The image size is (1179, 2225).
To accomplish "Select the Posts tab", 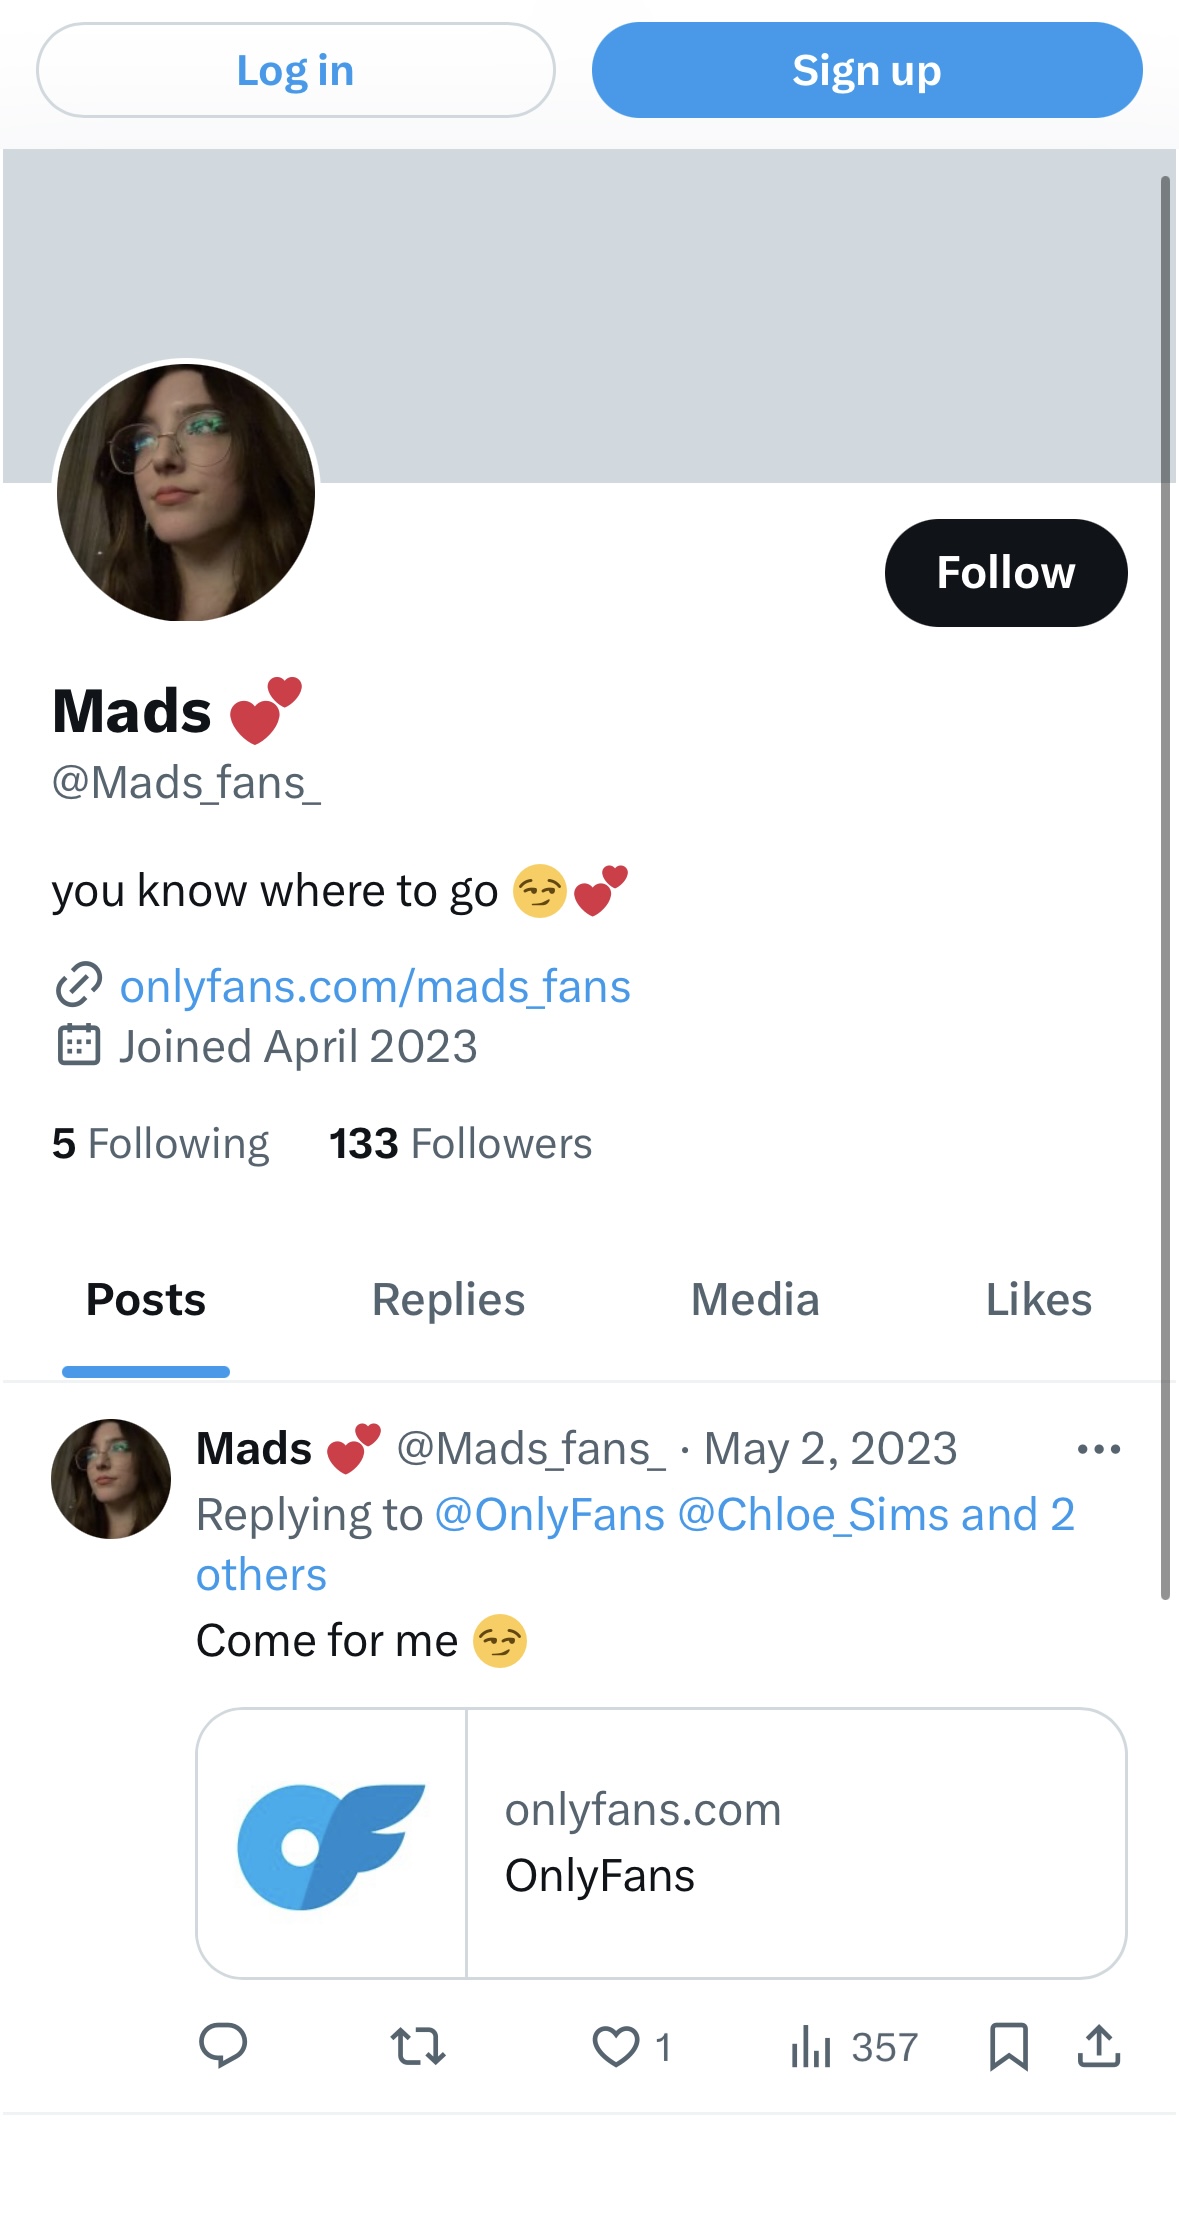I will (x=146, y=1300).
